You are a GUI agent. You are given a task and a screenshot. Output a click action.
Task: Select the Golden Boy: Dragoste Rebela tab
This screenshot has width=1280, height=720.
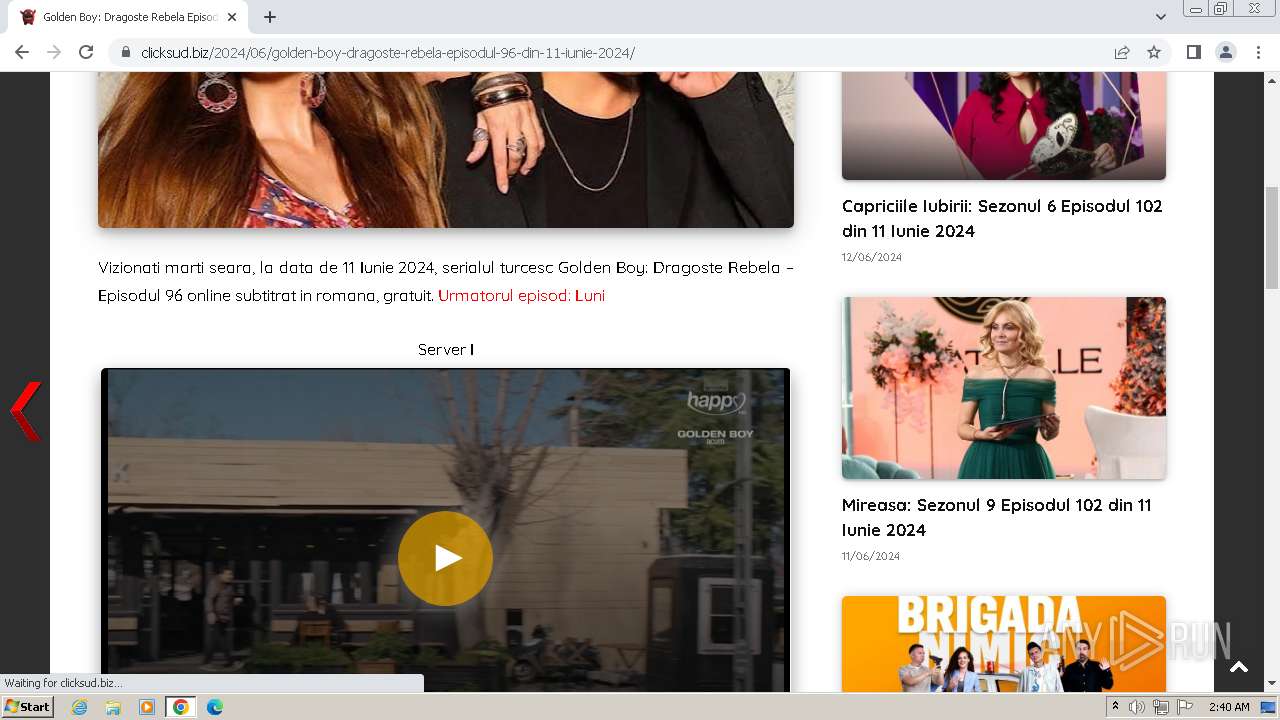[130, 17]
